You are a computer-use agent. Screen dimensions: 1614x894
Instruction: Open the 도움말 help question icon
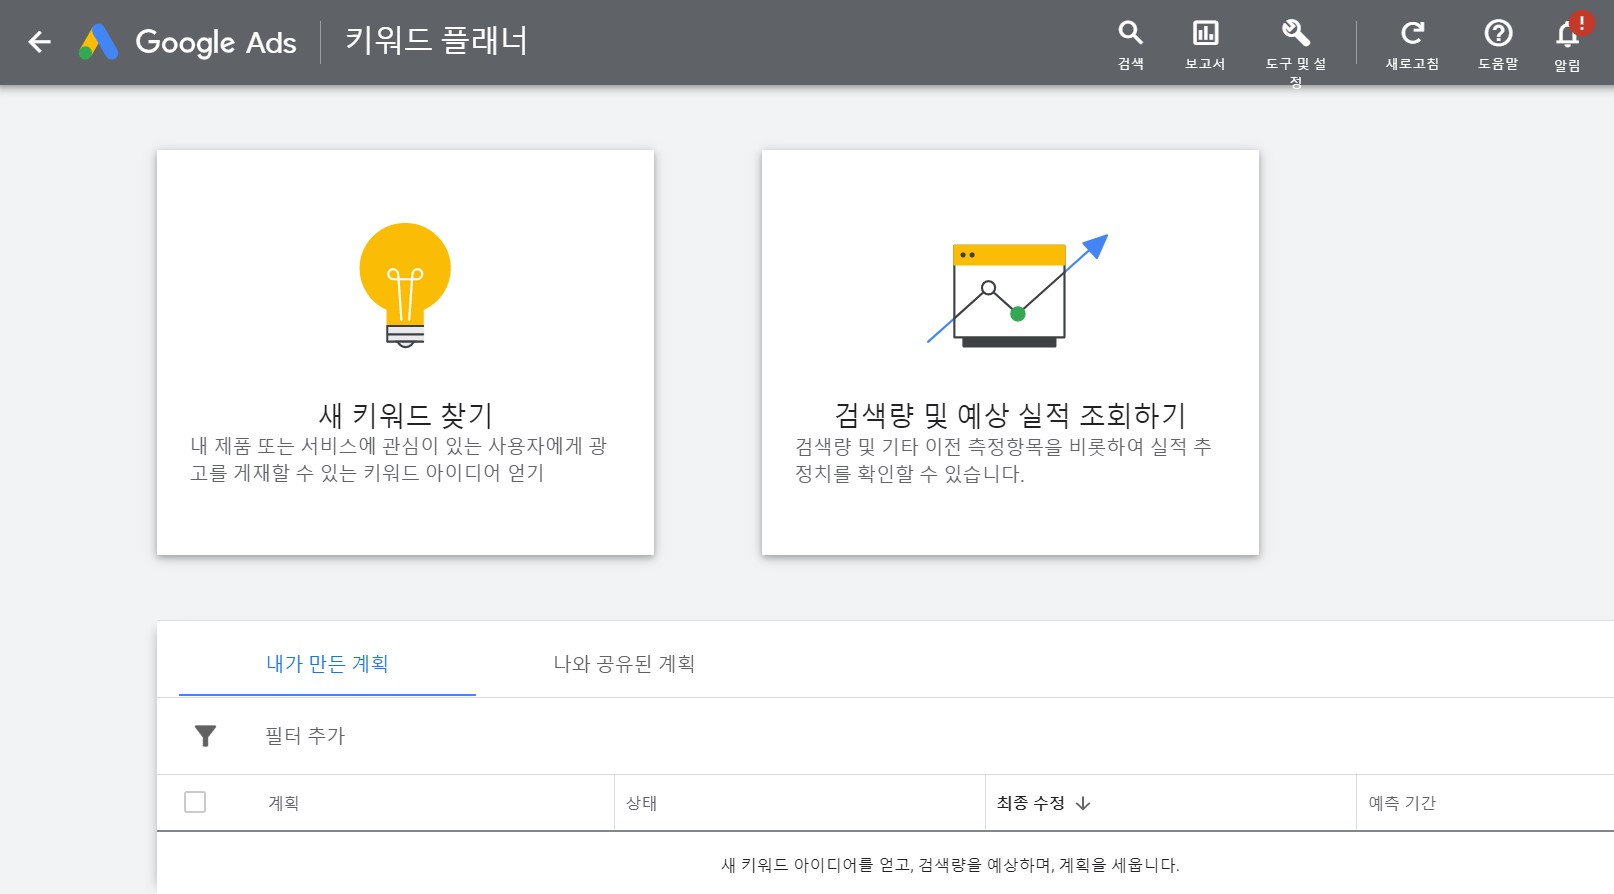[1498, 33]
